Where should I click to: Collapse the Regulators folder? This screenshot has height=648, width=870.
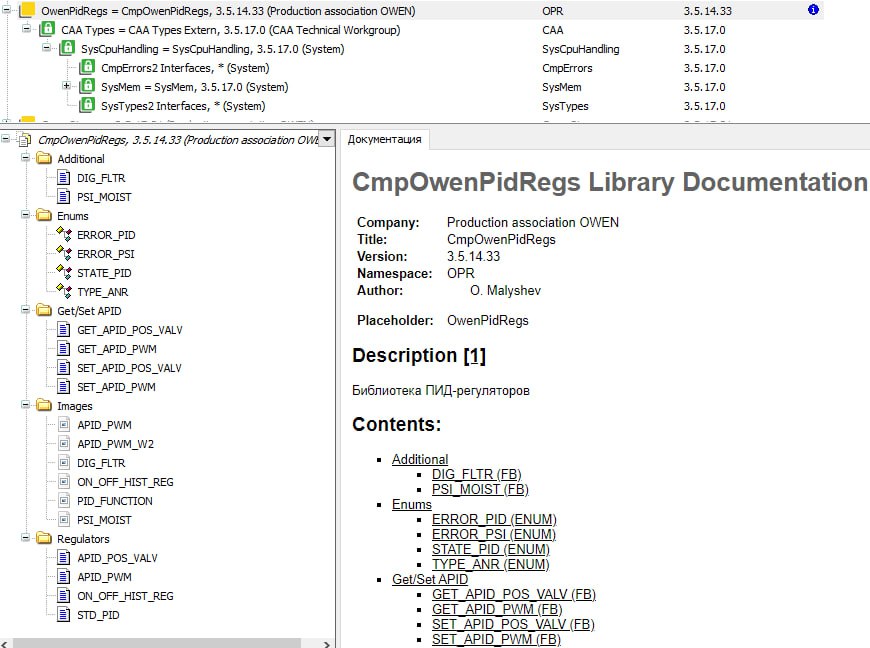point(25,538)
